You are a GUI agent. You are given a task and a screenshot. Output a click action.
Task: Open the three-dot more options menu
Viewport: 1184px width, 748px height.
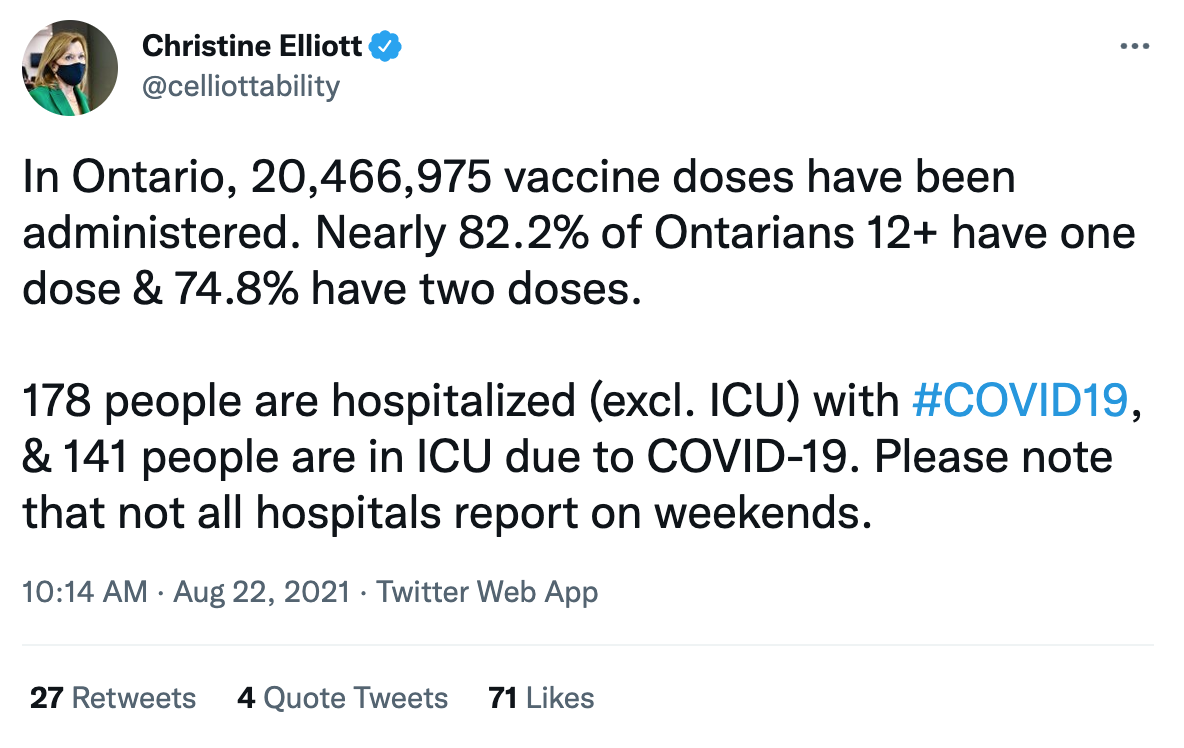tap(1134, 47)
